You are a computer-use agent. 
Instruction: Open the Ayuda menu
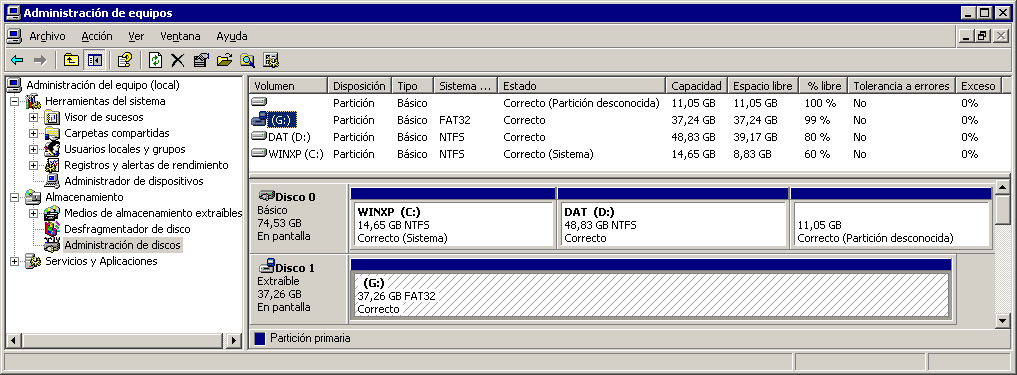click(232, 36)
